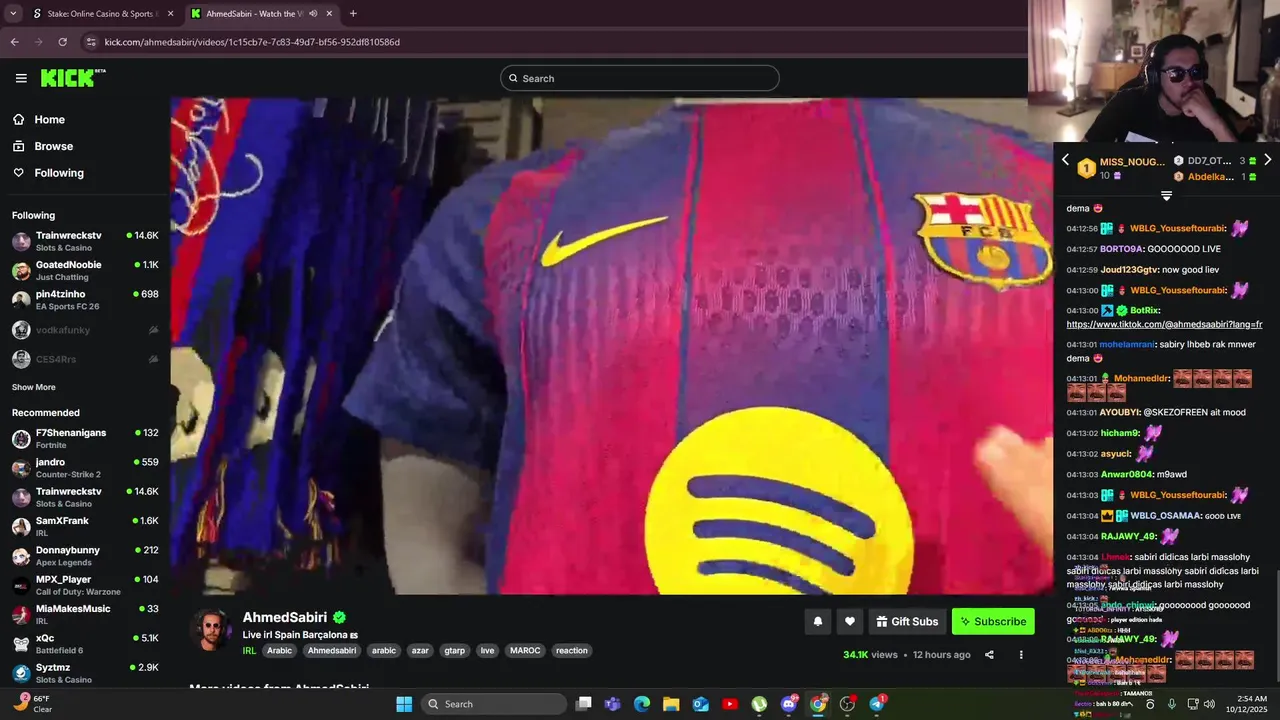Viewport: 1280px width, 720px height.
Task: Click the browser address bar URL
Action: point(252,42)
